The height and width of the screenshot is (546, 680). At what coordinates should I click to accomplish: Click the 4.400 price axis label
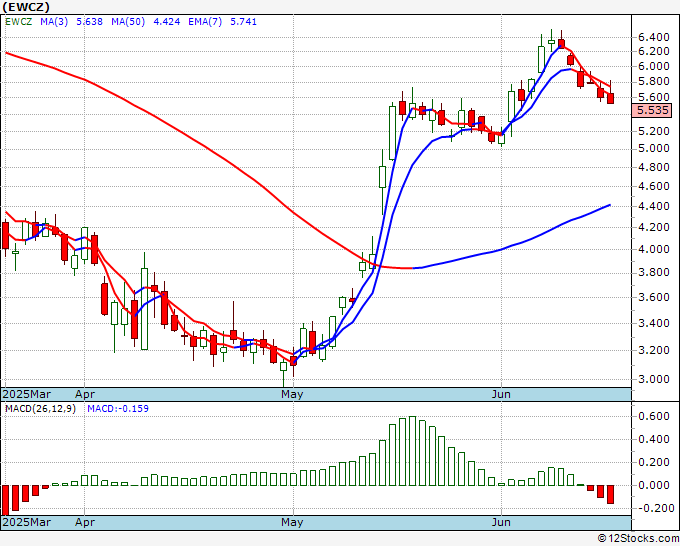pos(654,206)
